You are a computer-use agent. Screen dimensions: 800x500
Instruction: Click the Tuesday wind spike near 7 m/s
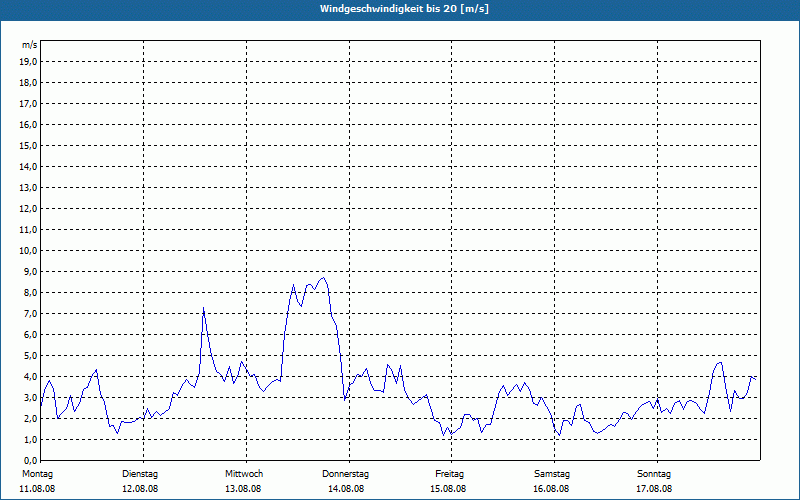pos(204,308)
